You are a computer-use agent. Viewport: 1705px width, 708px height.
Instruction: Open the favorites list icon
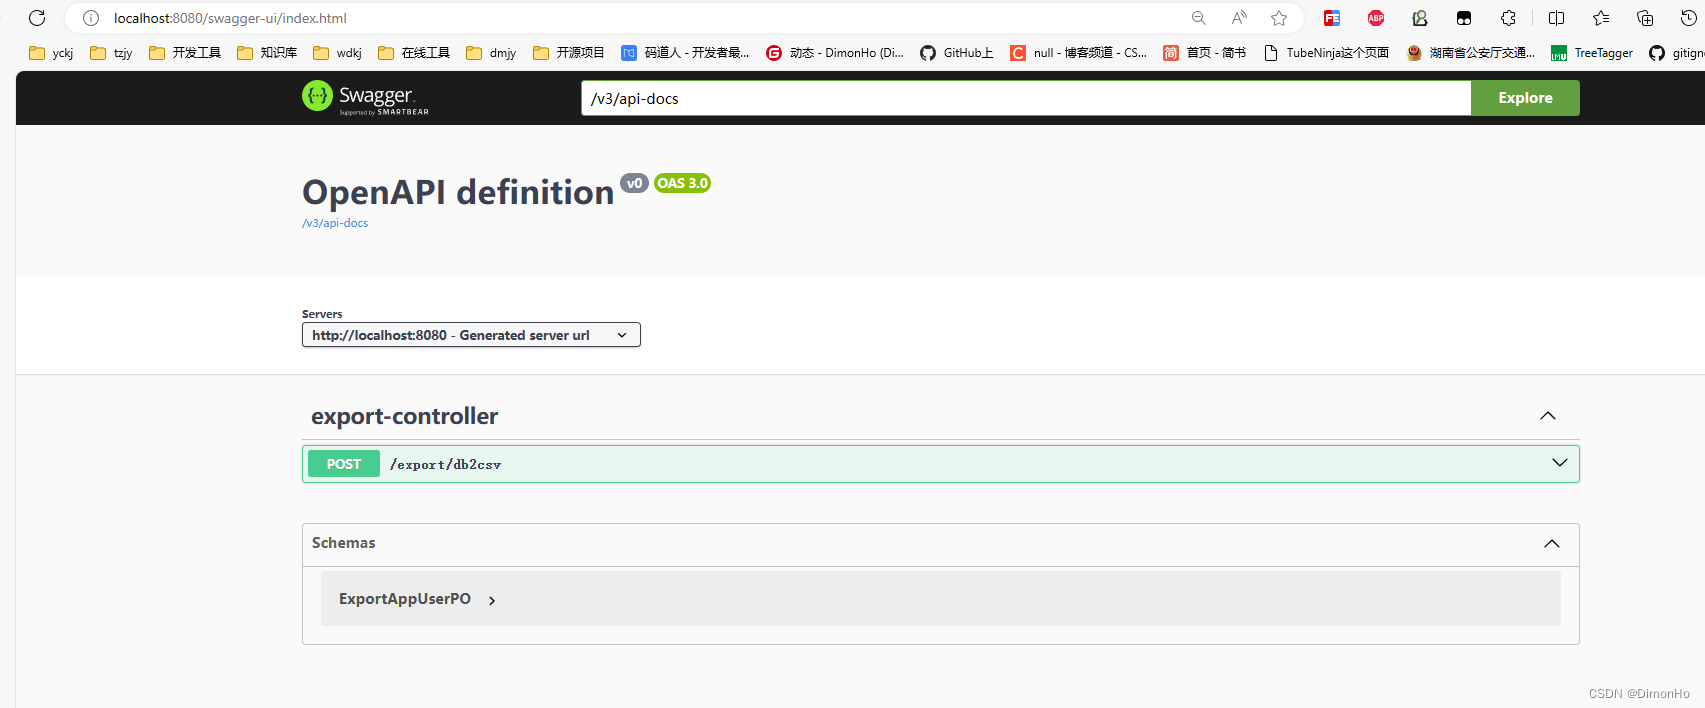[1601, 18]
